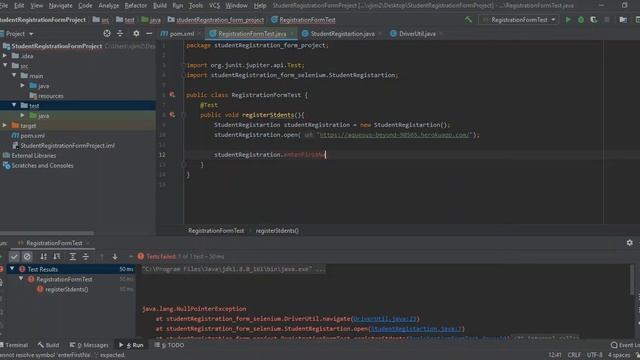Open the Code menu
This screenshot has width=640, height=360.
coord(85,6)
